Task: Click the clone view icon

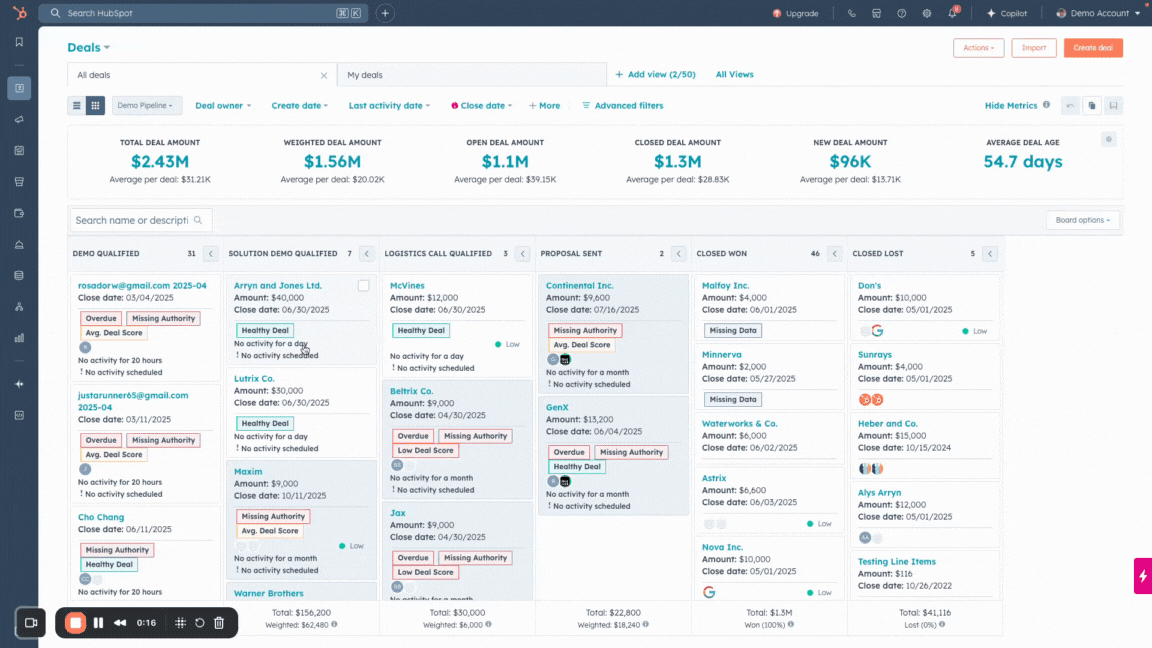Action: [x=1092, y=106]
